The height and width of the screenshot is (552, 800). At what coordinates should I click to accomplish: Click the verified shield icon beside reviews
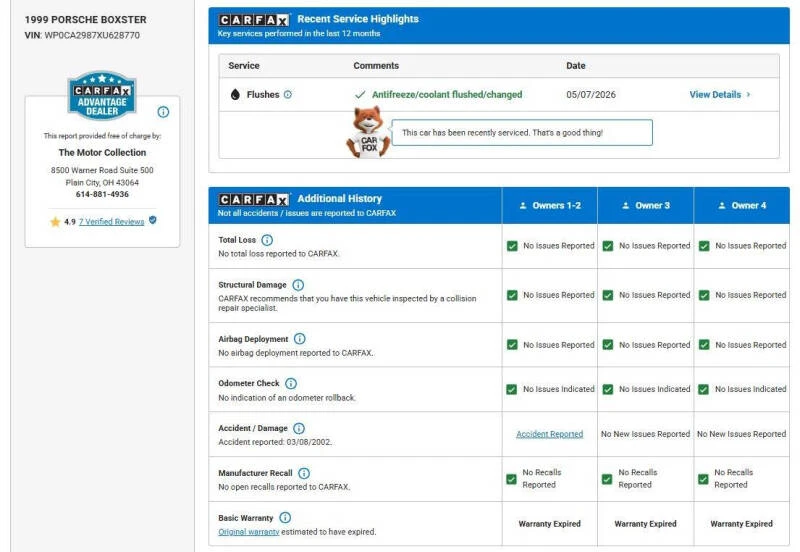(x=153, y=220)
